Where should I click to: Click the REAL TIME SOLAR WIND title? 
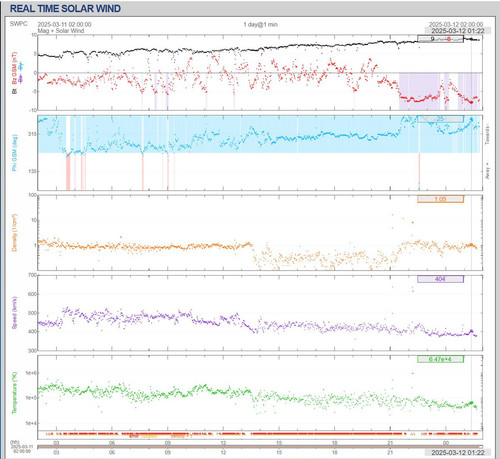point(65,8)
